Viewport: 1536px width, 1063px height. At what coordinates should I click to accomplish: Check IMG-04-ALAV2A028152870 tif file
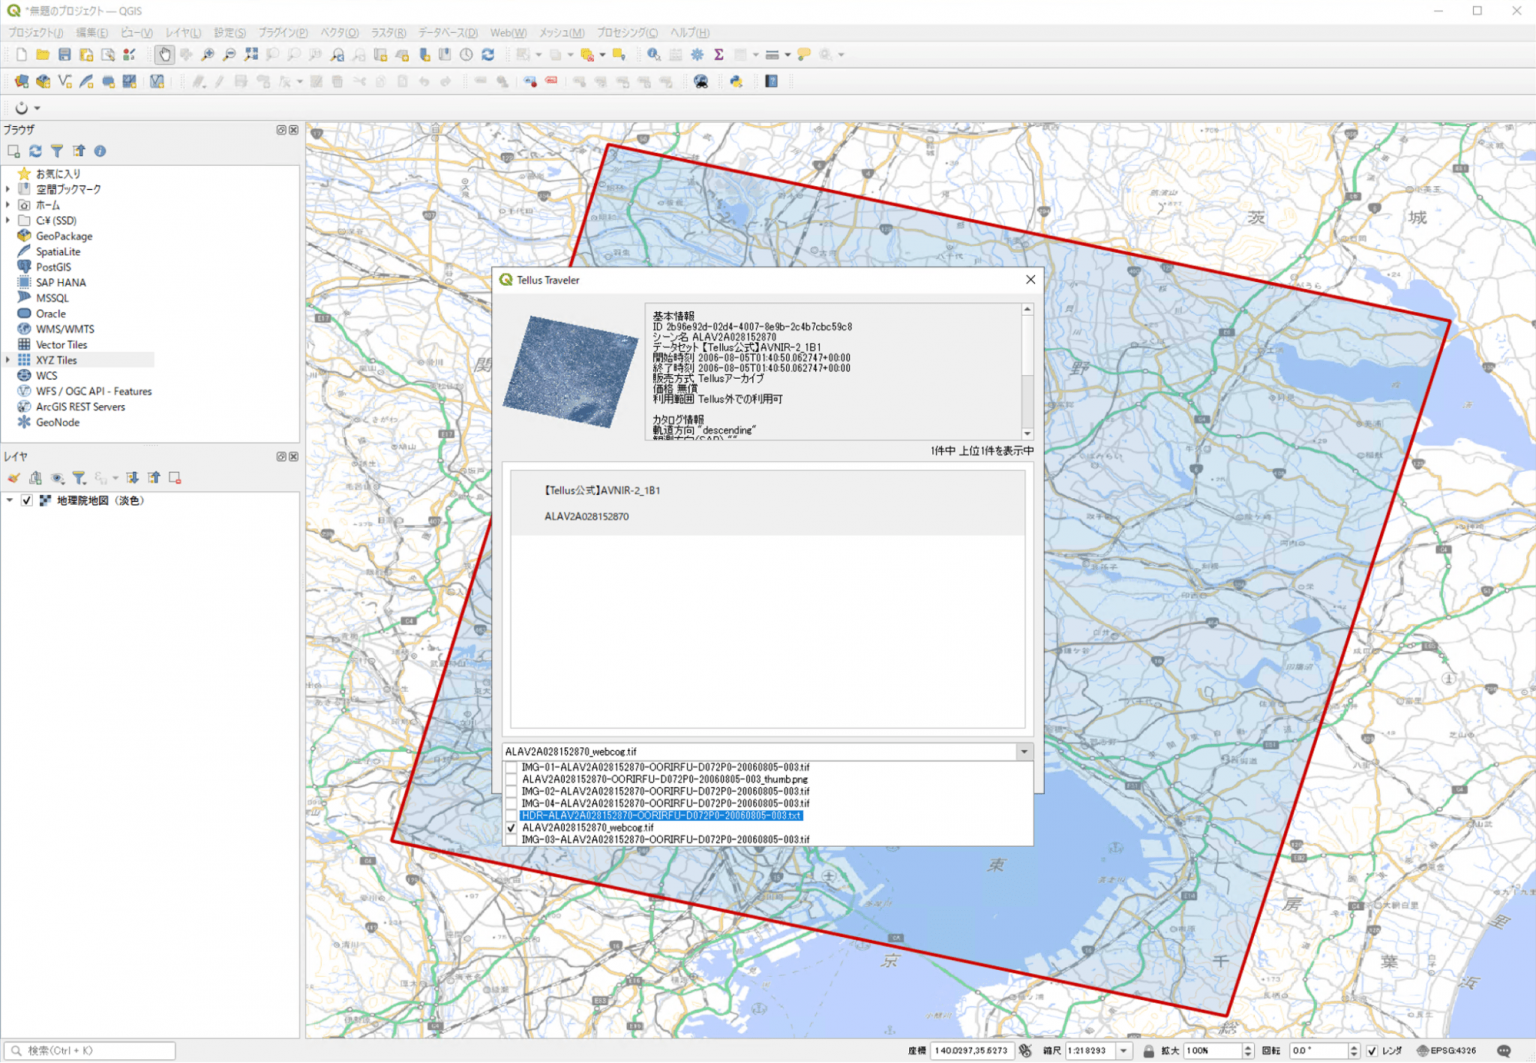512,804
